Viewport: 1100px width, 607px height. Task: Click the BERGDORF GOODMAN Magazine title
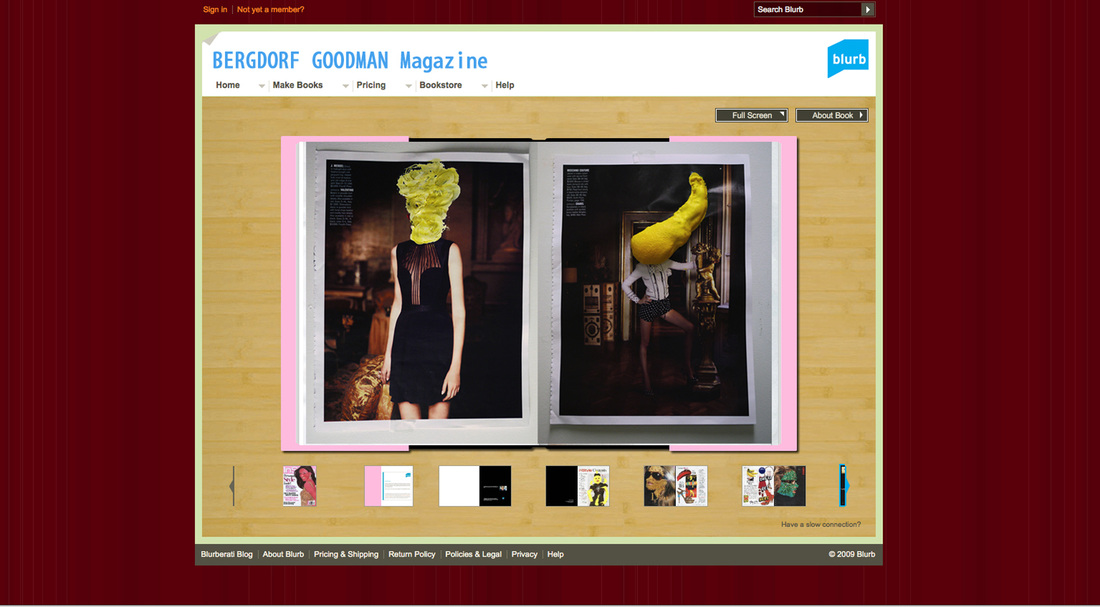[x=349, y=61]
